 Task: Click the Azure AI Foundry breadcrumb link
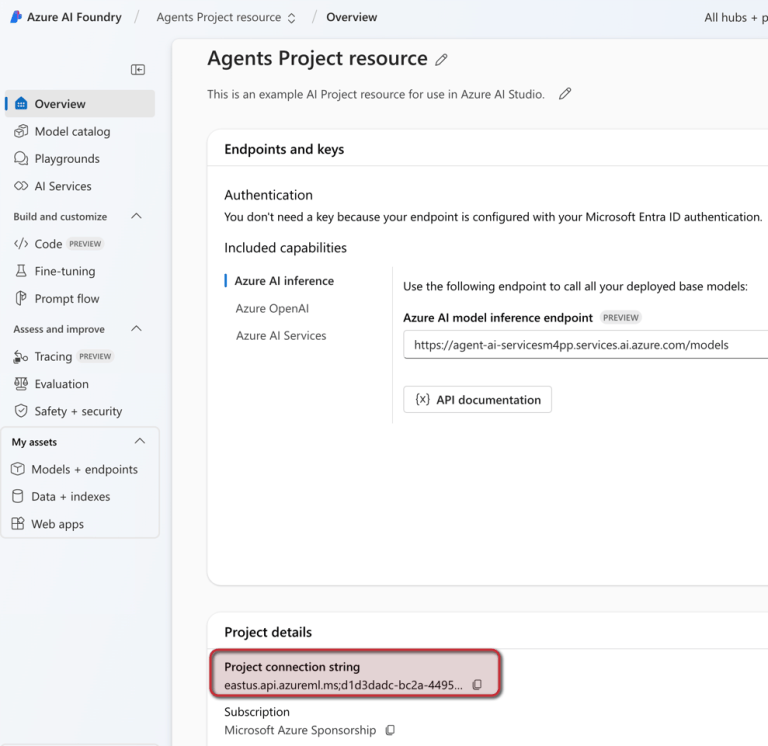tap(74, 17)
